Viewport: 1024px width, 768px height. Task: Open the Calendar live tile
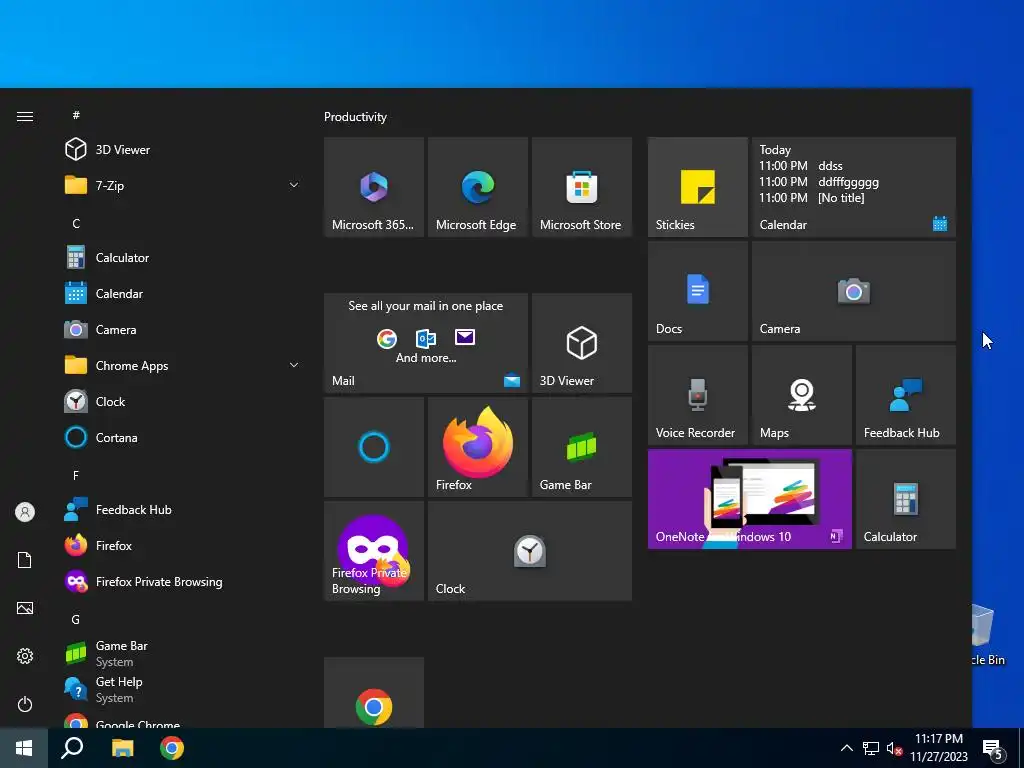click(x=854, y=187)
